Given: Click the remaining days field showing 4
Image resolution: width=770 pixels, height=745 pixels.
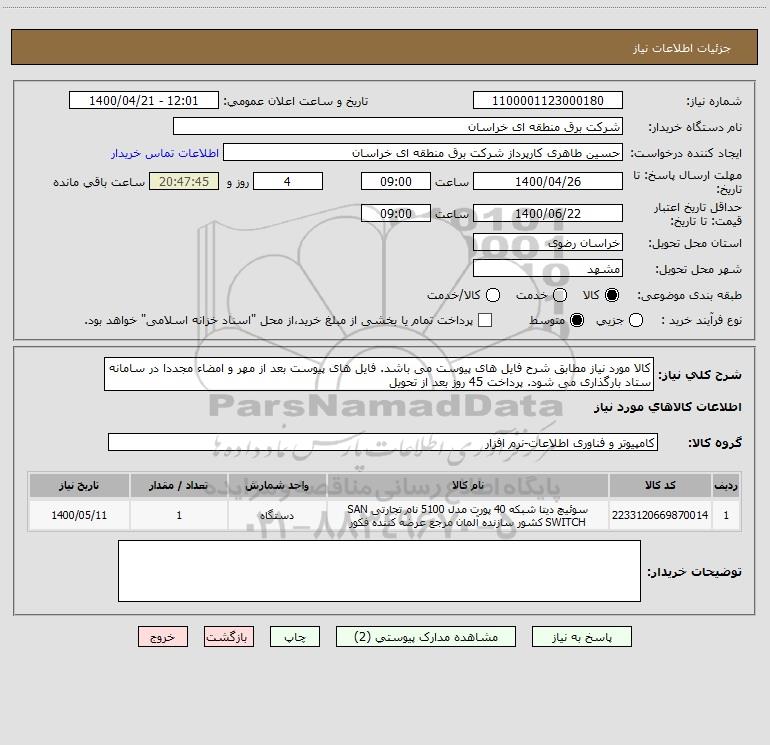Looking at the screenshot, I should click(x=288, y=181).
